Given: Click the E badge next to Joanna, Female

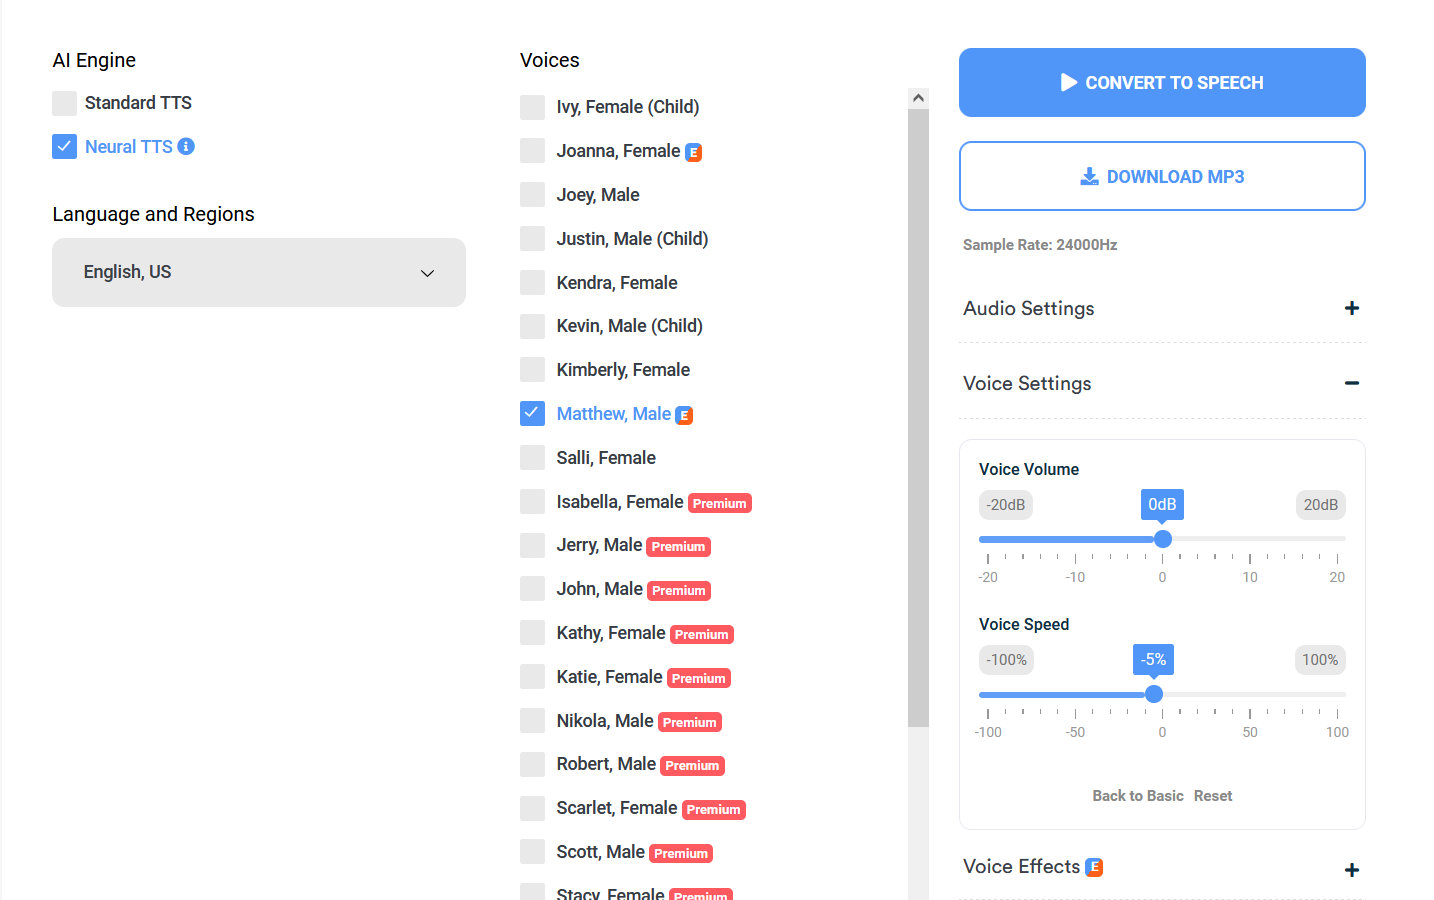Looking at the screenshot, I should (x=693, y=152).
